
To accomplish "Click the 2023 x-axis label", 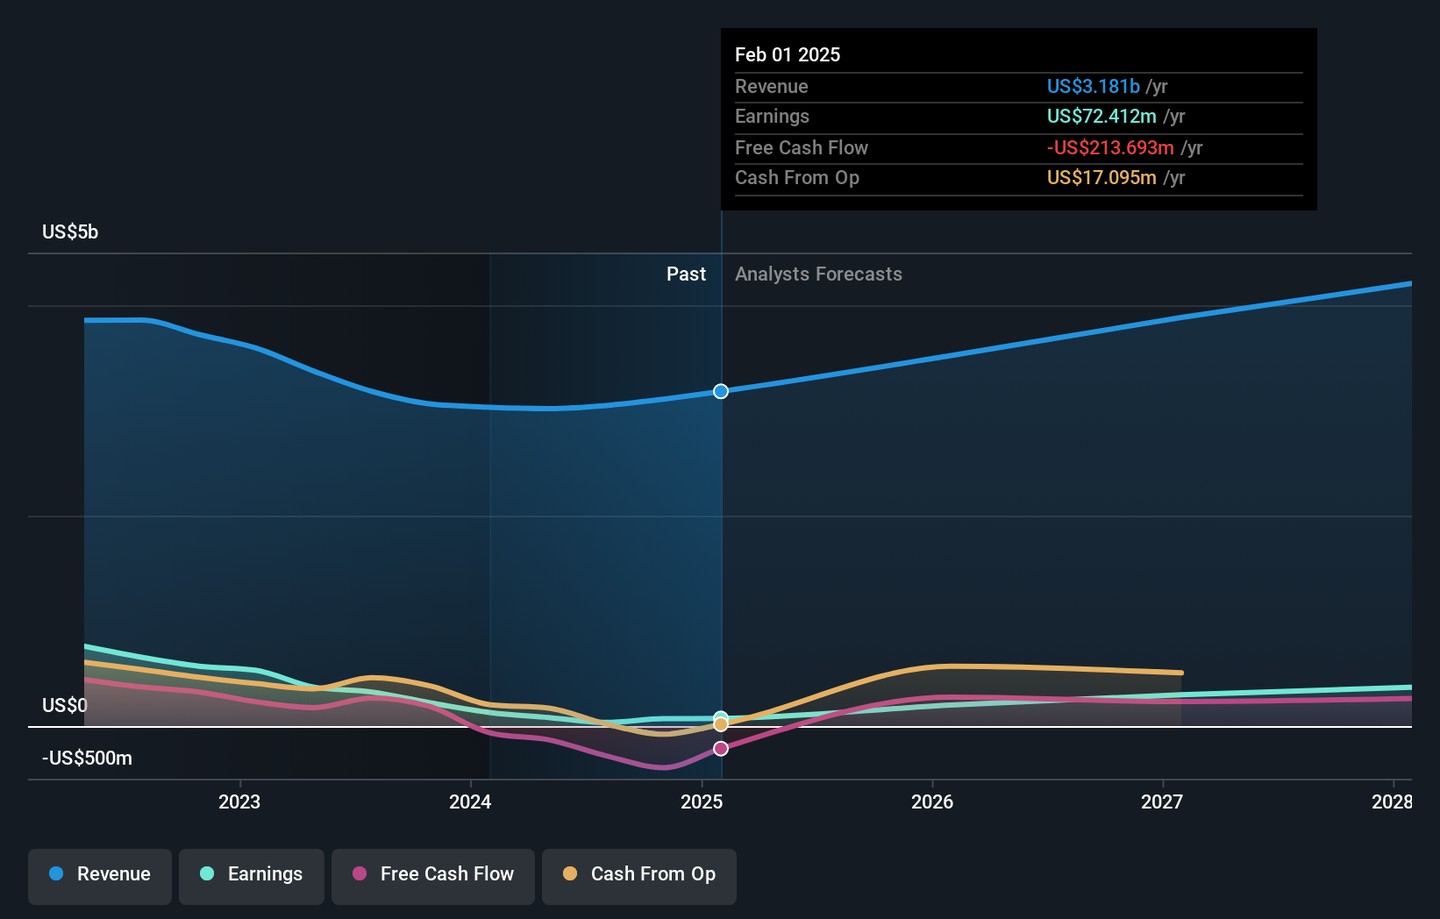I will click(x=239, y=802).
